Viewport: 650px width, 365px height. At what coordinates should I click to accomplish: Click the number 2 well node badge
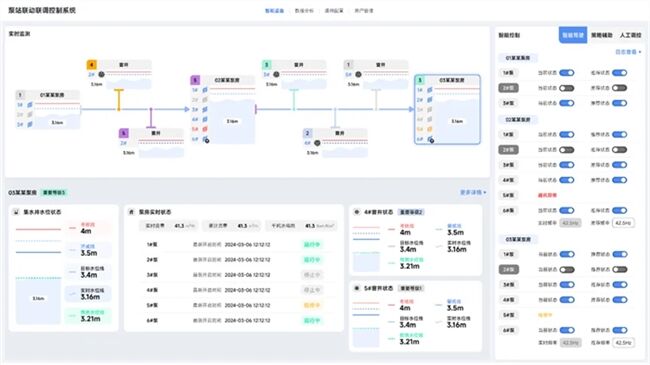pos(308,133)
